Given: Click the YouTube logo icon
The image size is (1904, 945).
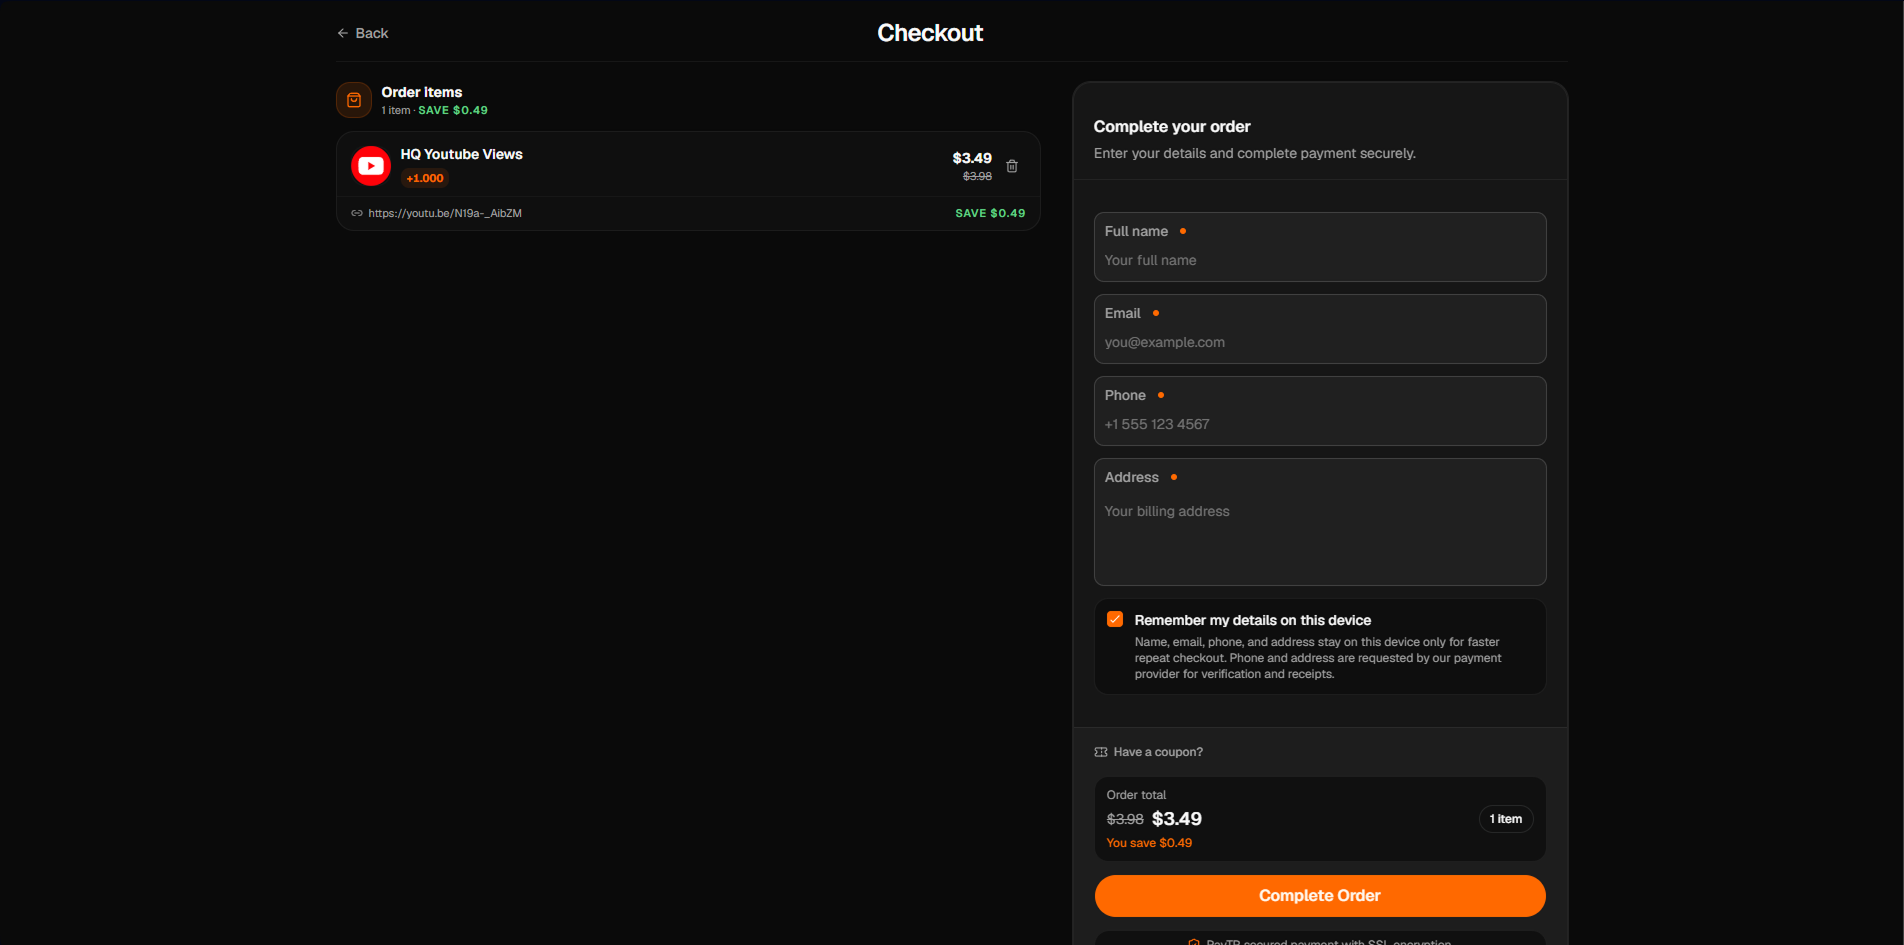Looking at the screenshot, I should click(x=371, y=166).
